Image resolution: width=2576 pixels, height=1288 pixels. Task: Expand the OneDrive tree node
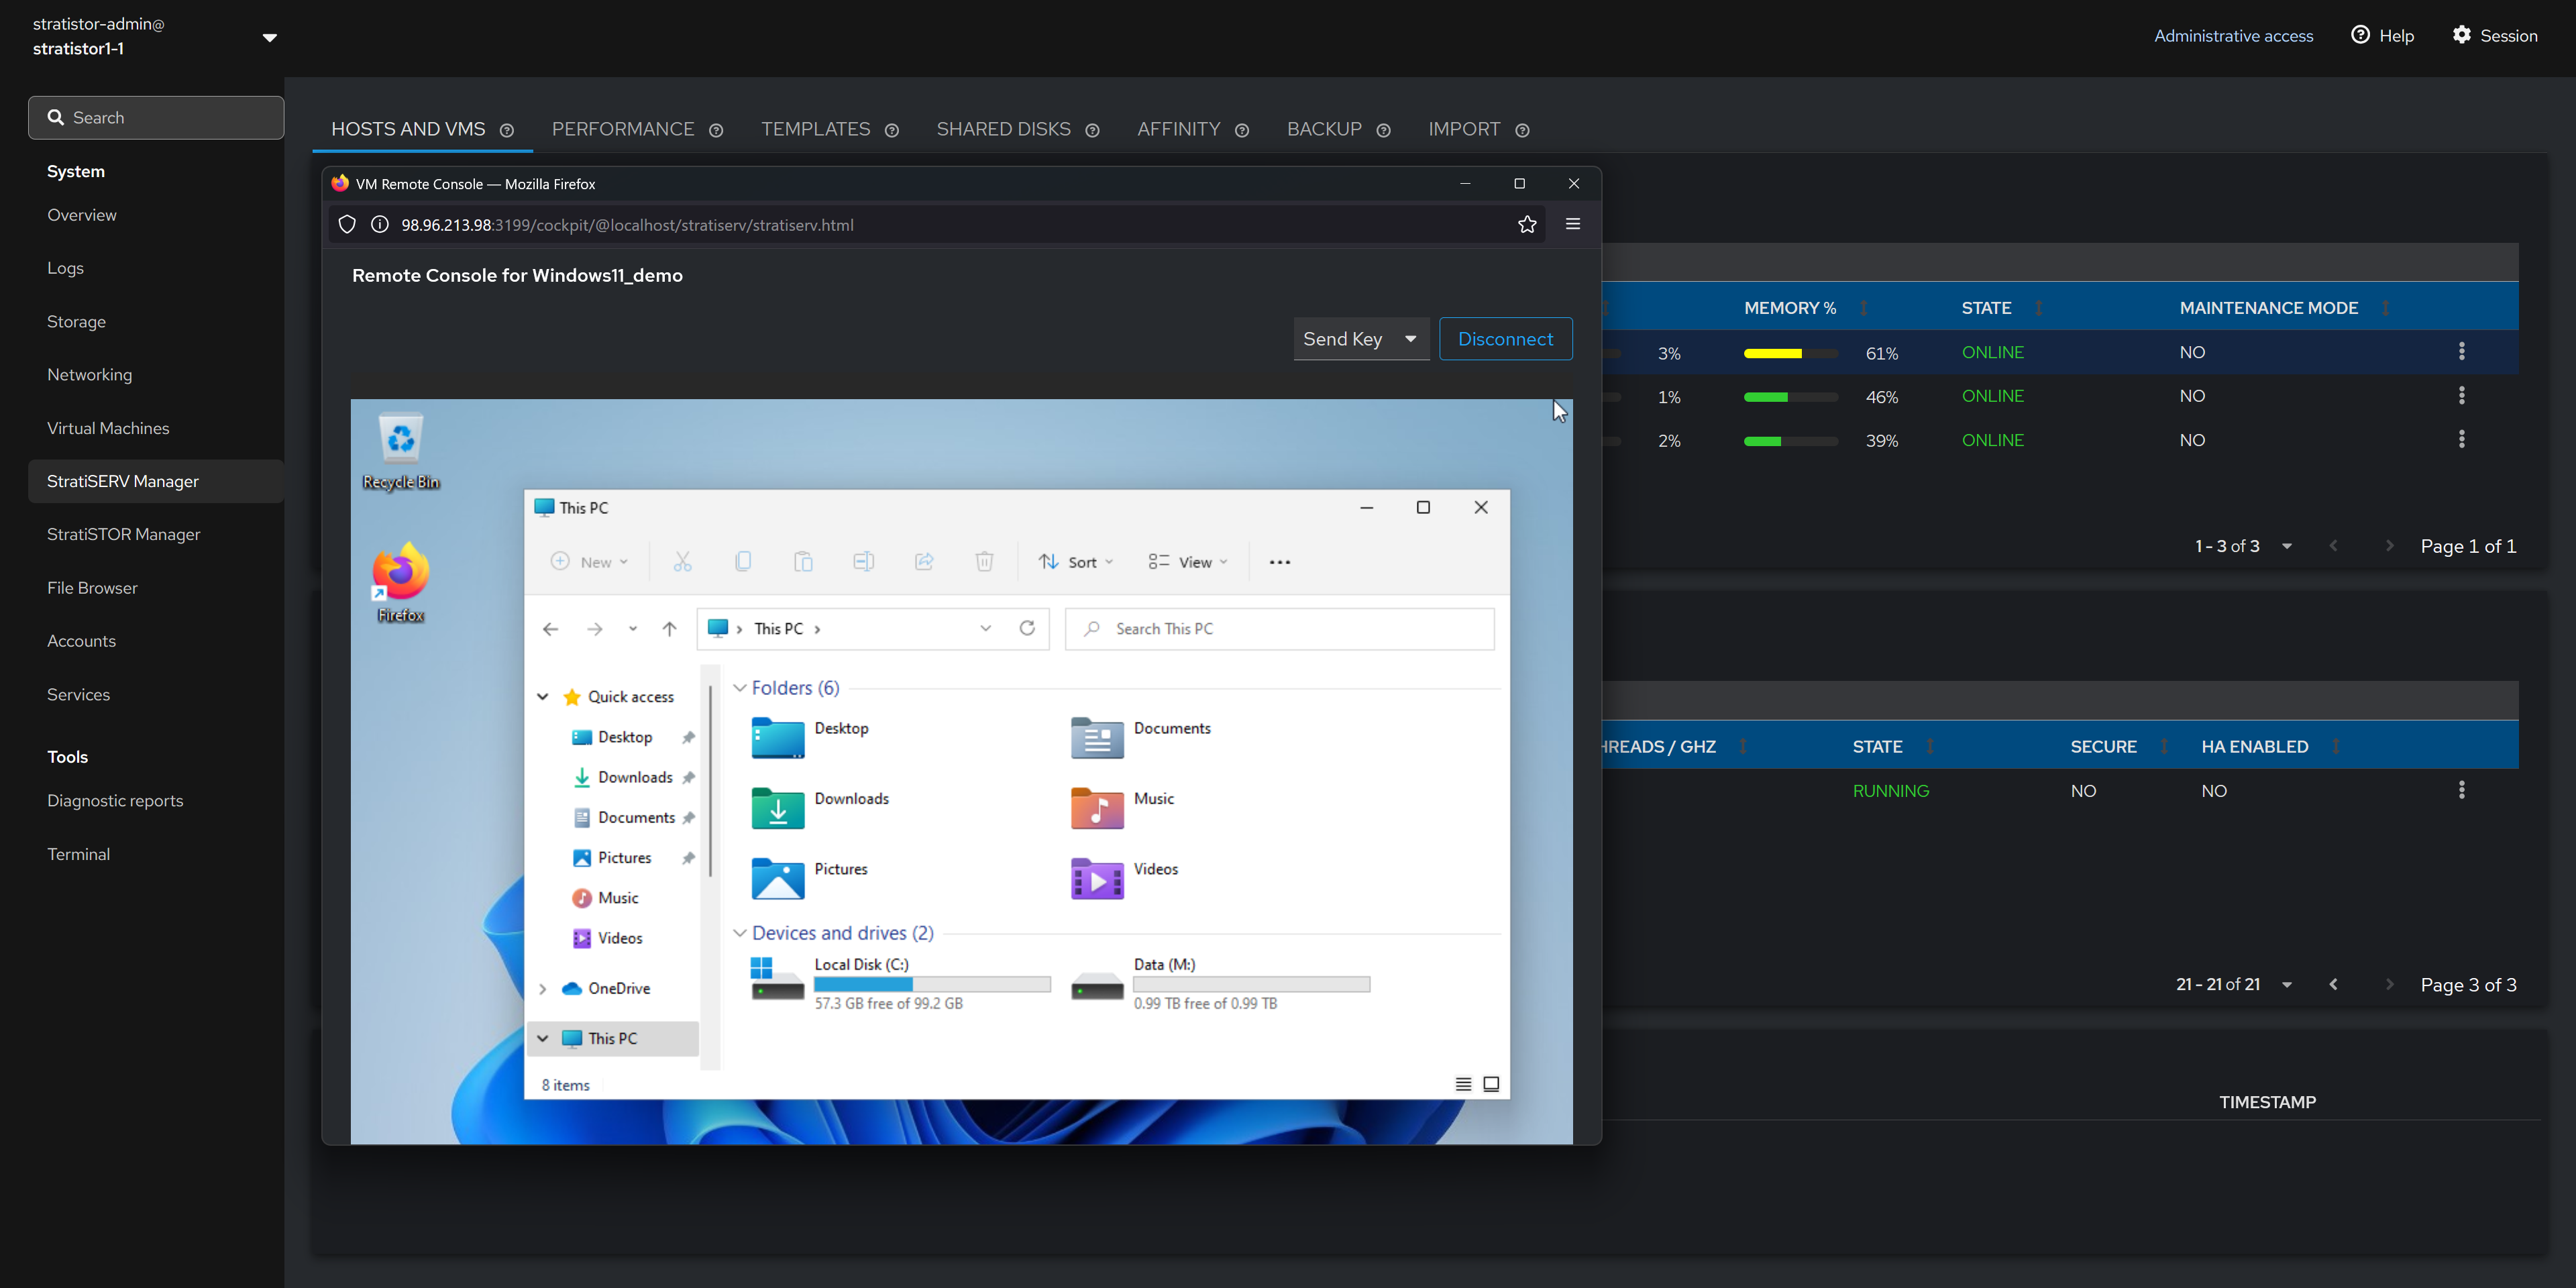[x=543, y=988]
